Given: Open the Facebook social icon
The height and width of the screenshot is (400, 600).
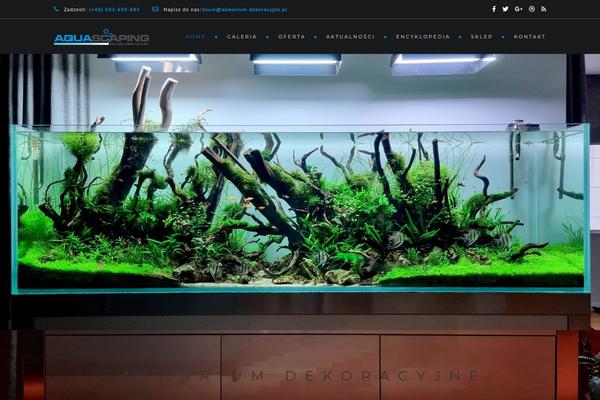Looking at the screenshot, I should tap(494, 9).
